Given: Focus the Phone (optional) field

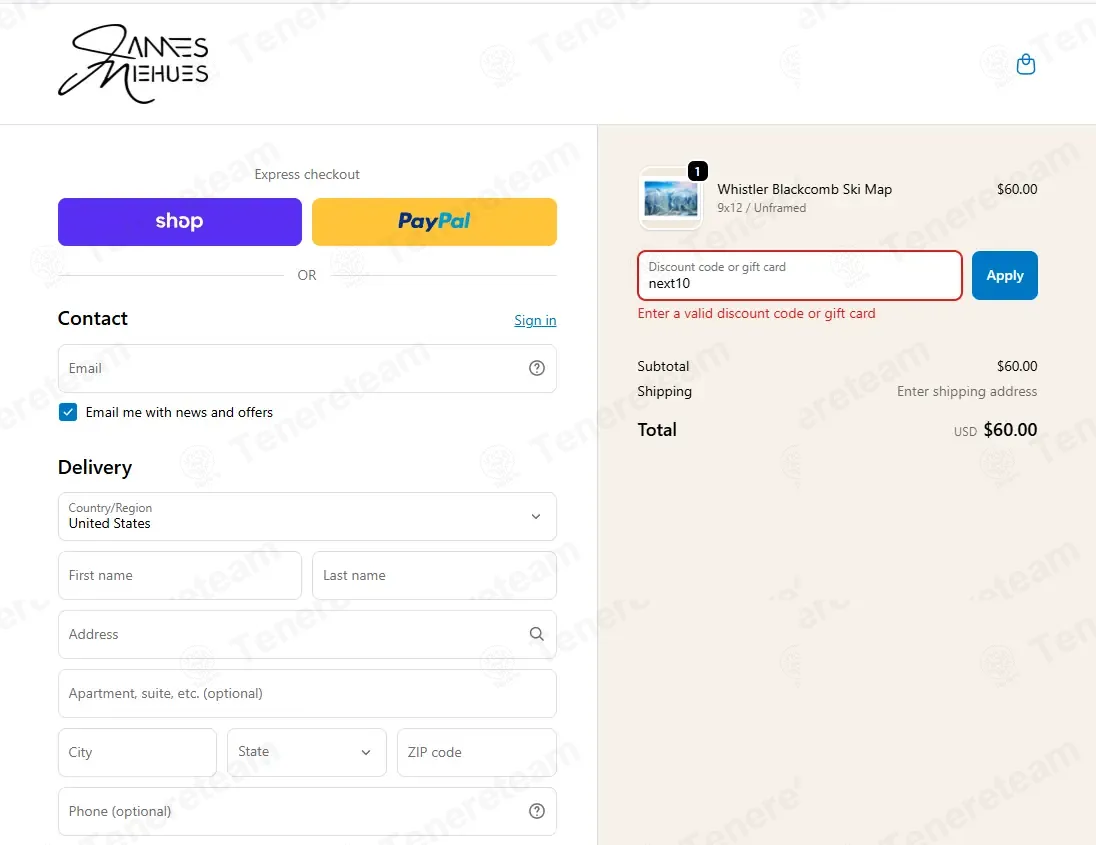Looking at the screenshot, I should (307, 811).
